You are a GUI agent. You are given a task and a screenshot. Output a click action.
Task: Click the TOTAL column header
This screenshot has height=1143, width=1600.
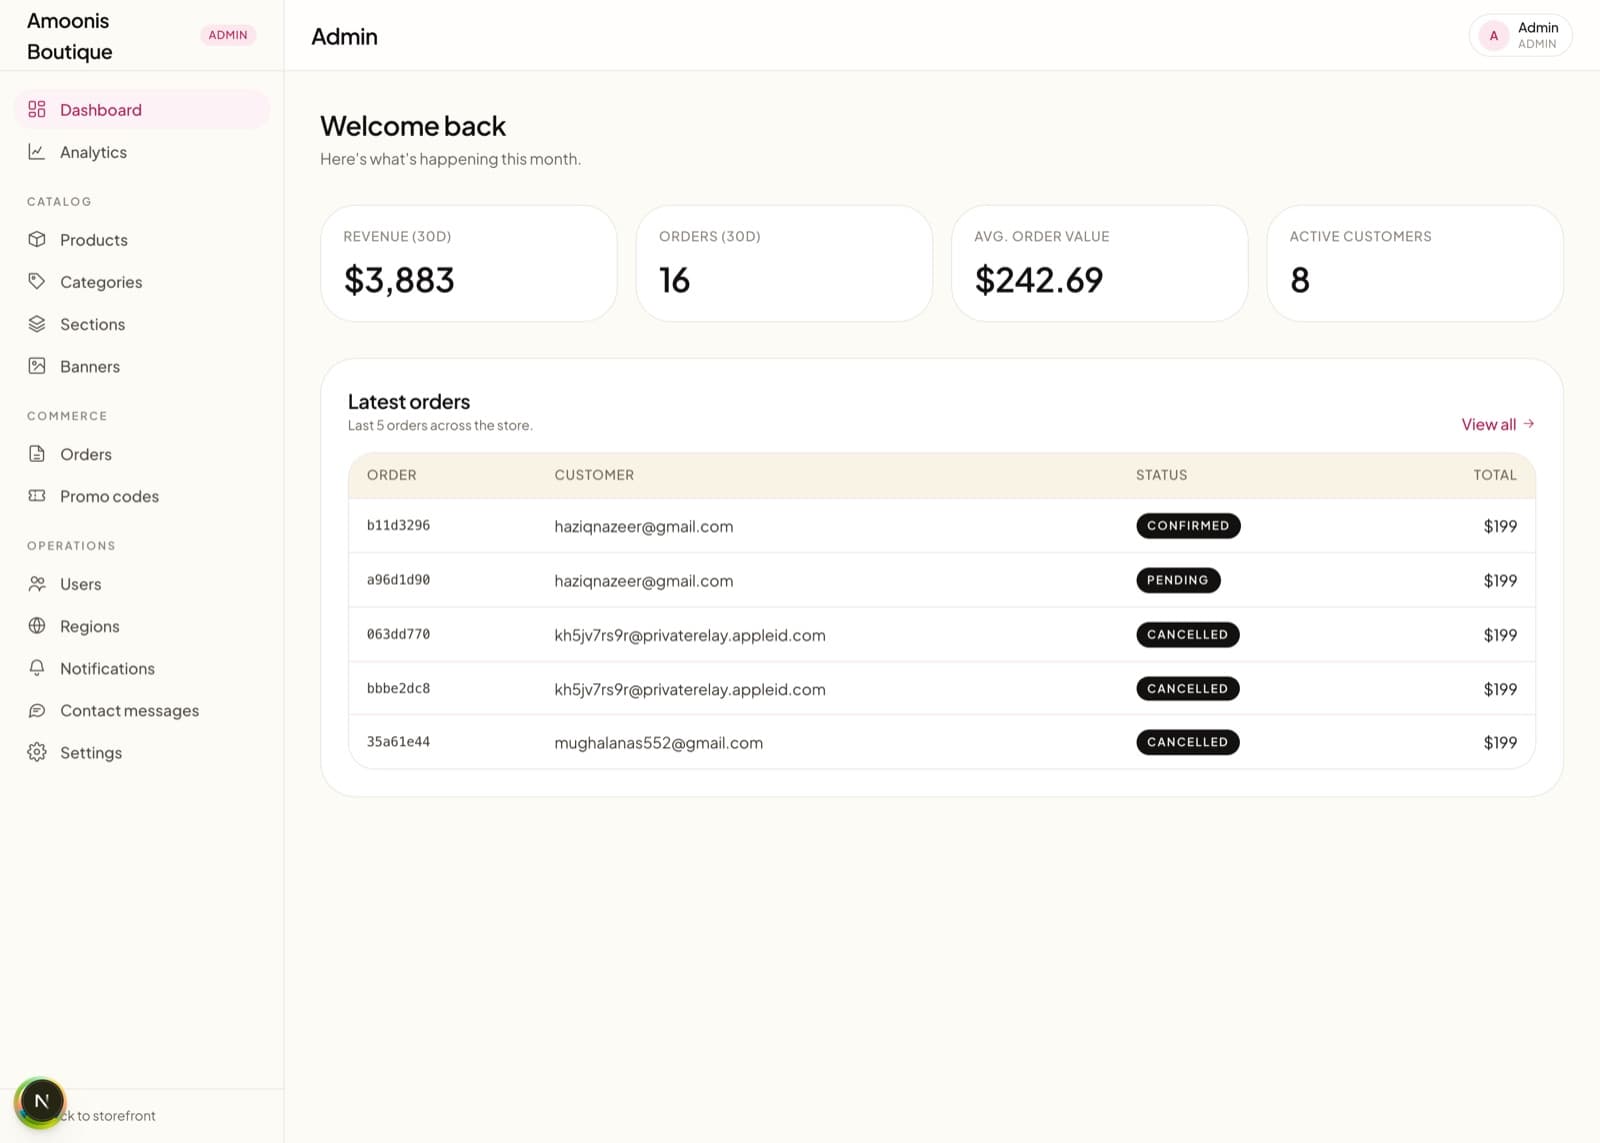tap(1495, 475)
